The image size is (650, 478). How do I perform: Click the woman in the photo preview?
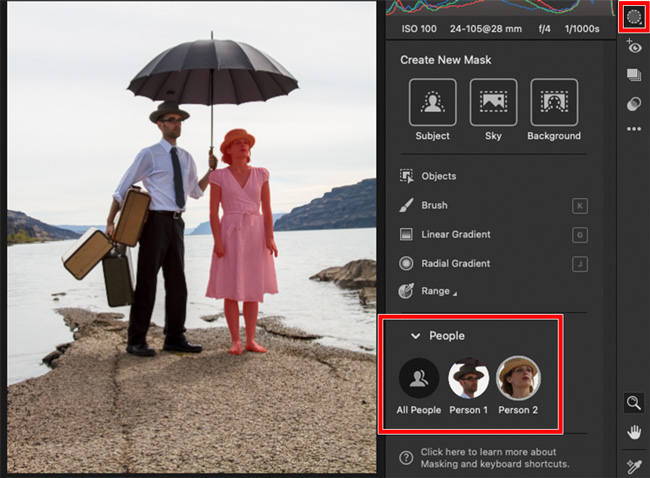(x=242, y=240)
